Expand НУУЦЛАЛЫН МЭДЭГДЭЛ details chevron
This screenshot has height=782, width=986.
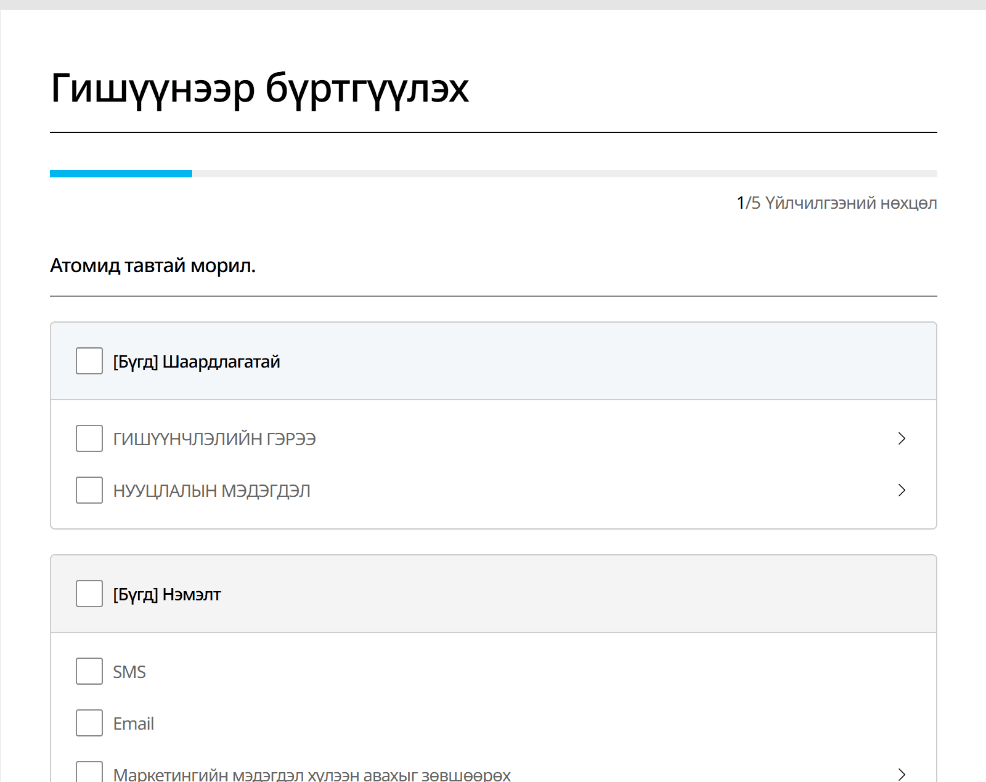902,490
